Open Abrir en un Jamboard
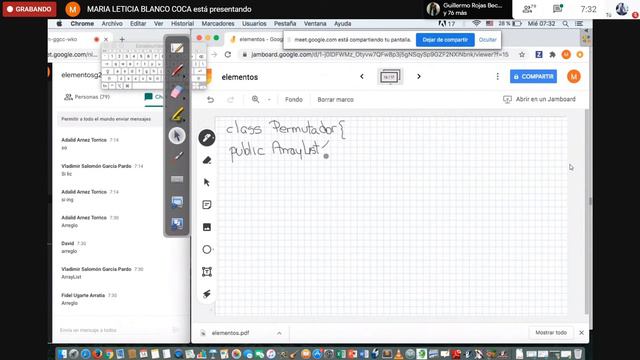 pos(539,99)
